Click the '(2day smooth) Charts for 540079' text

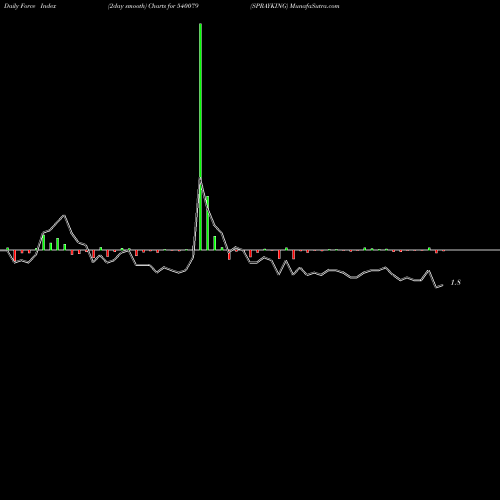(153, 6)
